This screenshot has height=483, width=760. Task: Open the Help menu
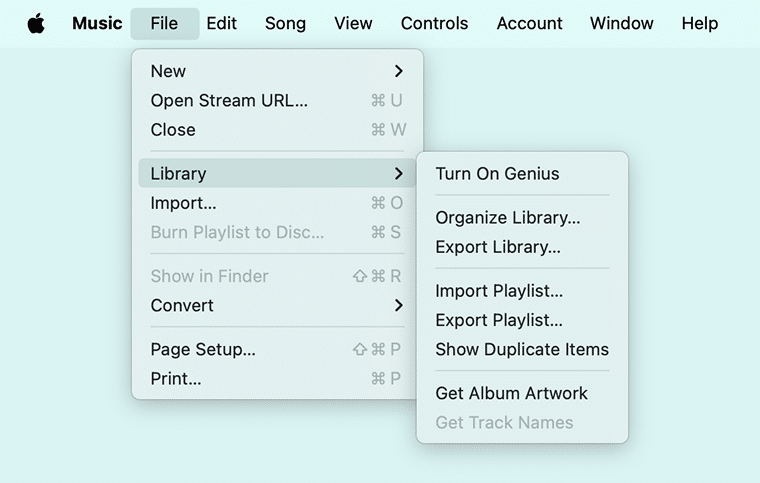[x=700, y=23]
